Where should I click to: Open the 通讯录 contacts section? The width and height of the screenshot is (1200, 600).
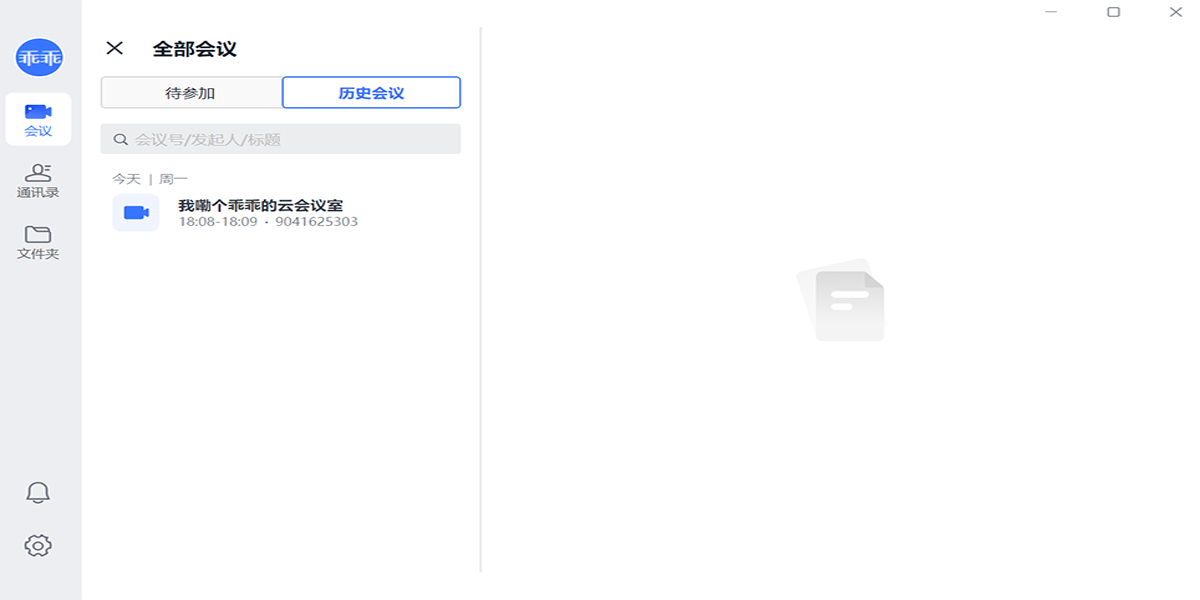coord(38,181)
